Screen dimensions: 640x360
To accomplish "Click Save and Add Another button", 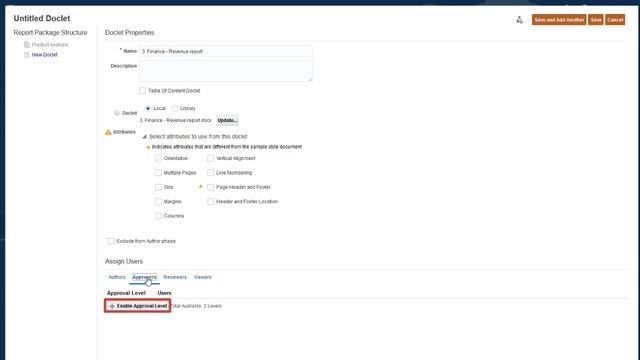I will point(559,20).
